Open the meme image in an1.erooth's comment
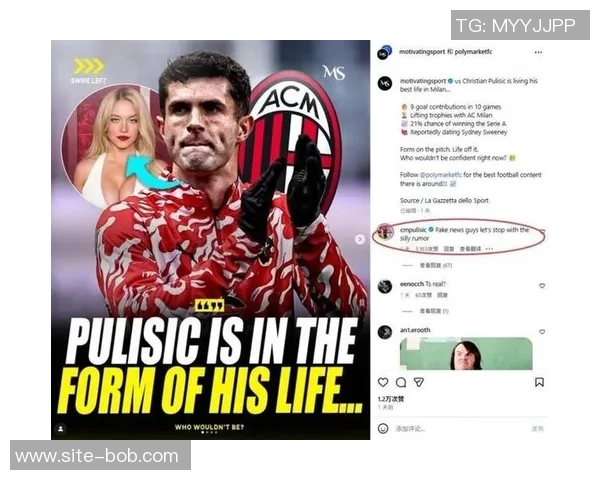The width and height of the screenshot is (600, 480). point(466,353)
